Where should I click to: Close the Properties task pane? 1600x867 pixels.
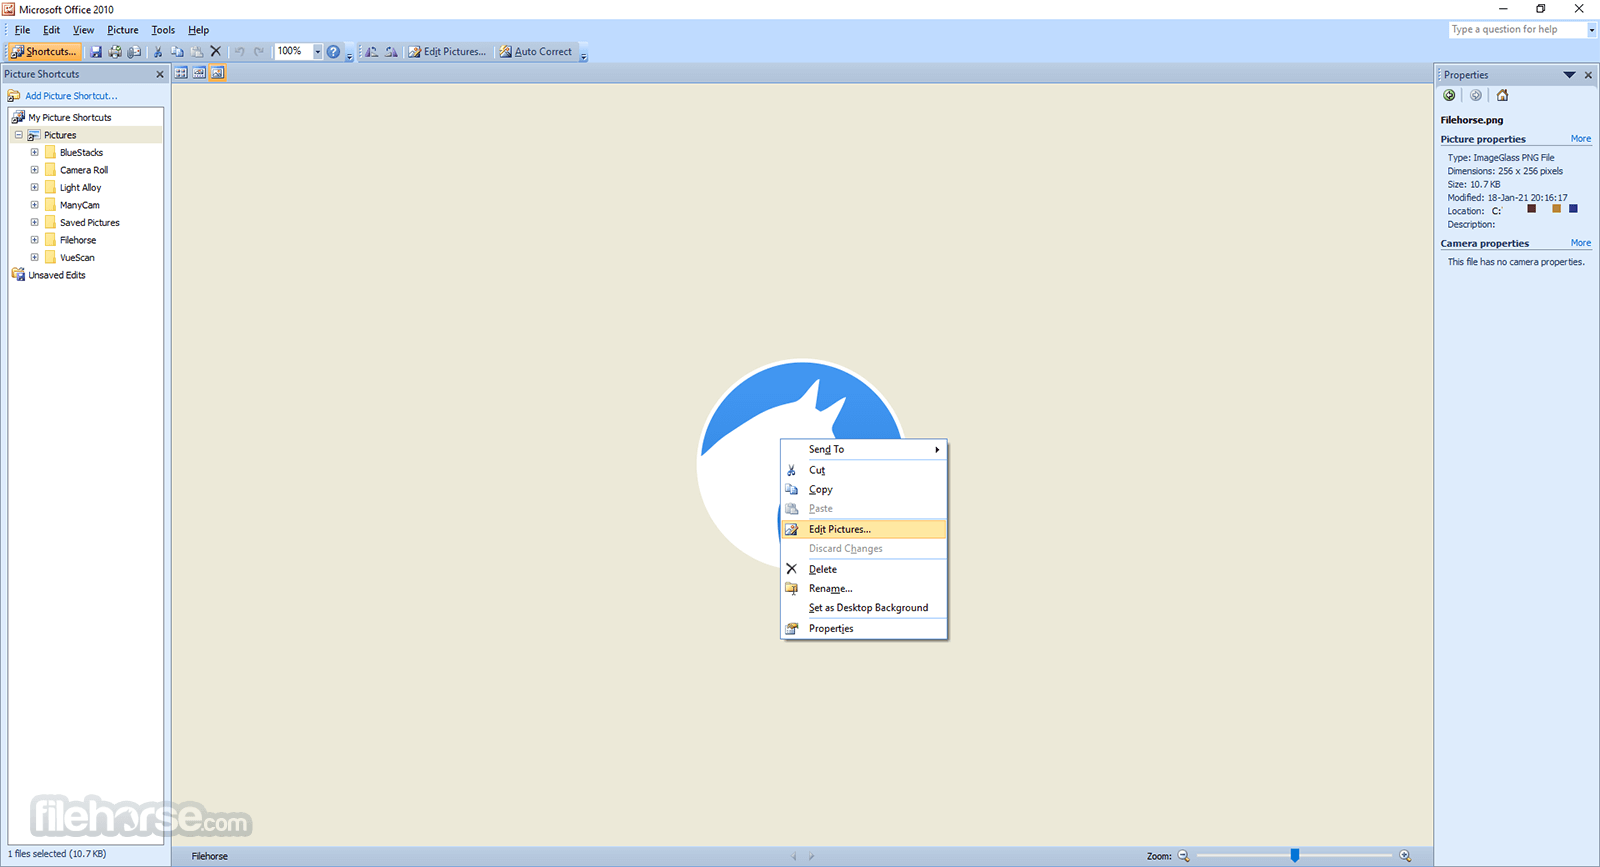click(1588, 75)
